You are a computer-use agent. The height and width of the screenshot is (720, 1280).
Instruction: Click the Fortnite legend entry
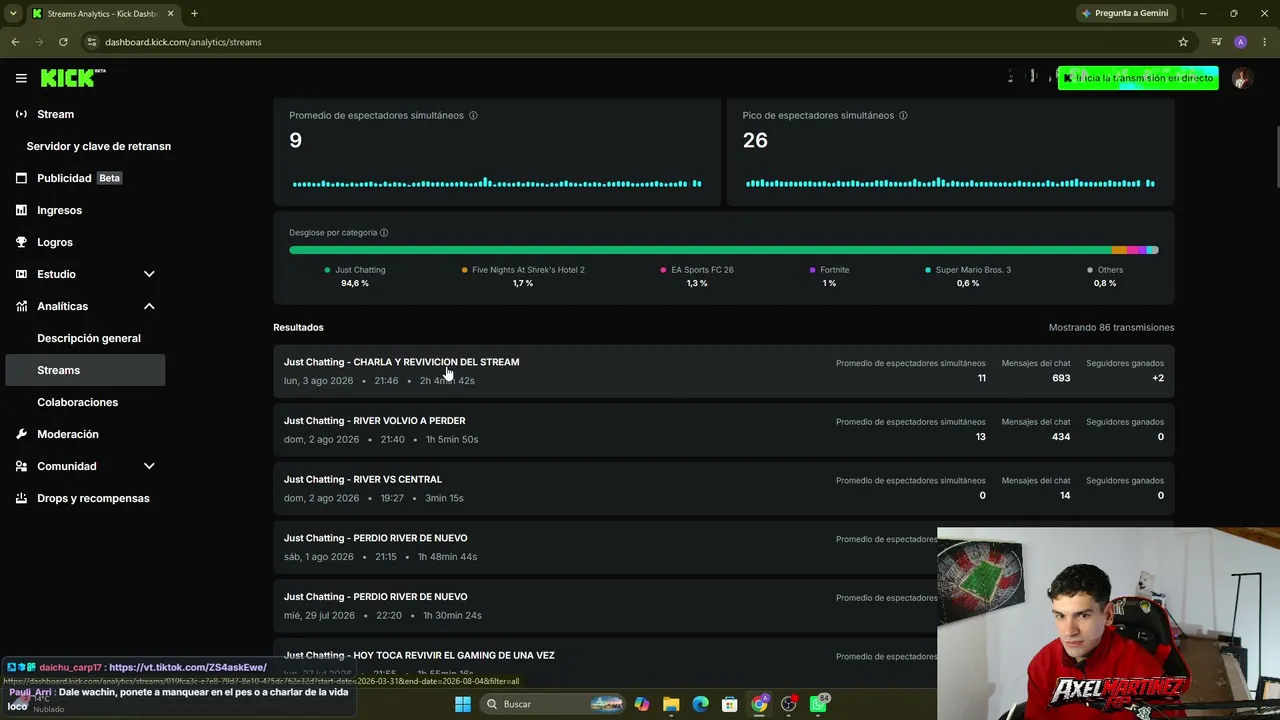829,276
